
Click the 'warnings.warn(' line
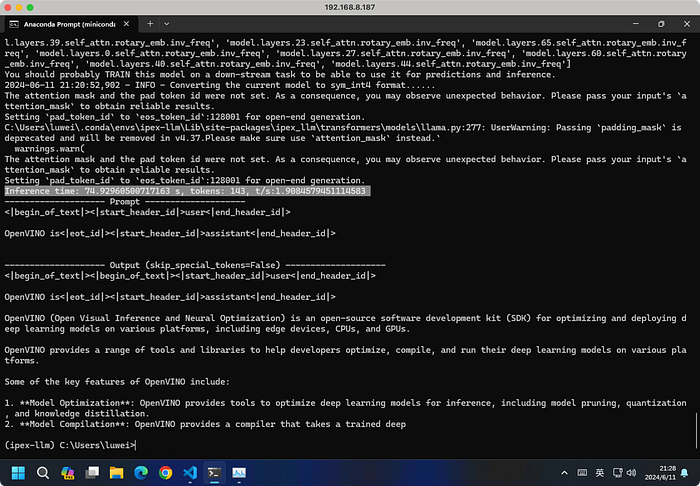(x=49, y=149)
